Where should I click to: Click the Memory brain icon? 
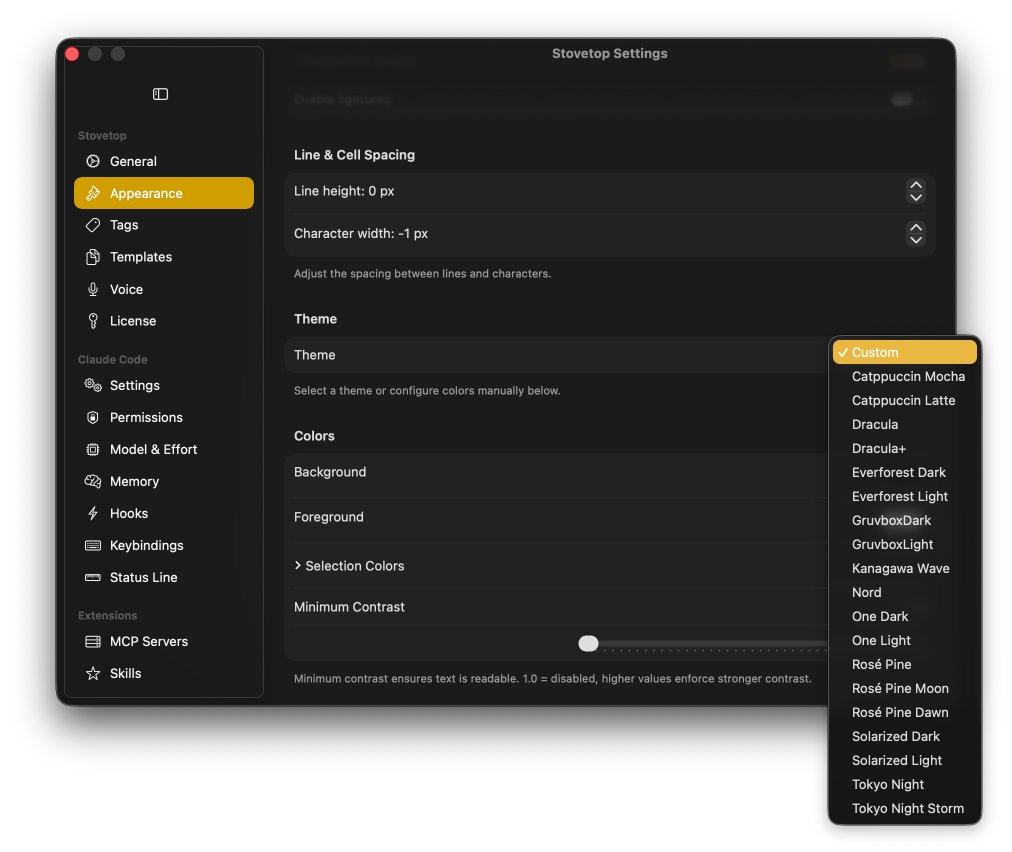pyautogui.click(x=93, y=481)
